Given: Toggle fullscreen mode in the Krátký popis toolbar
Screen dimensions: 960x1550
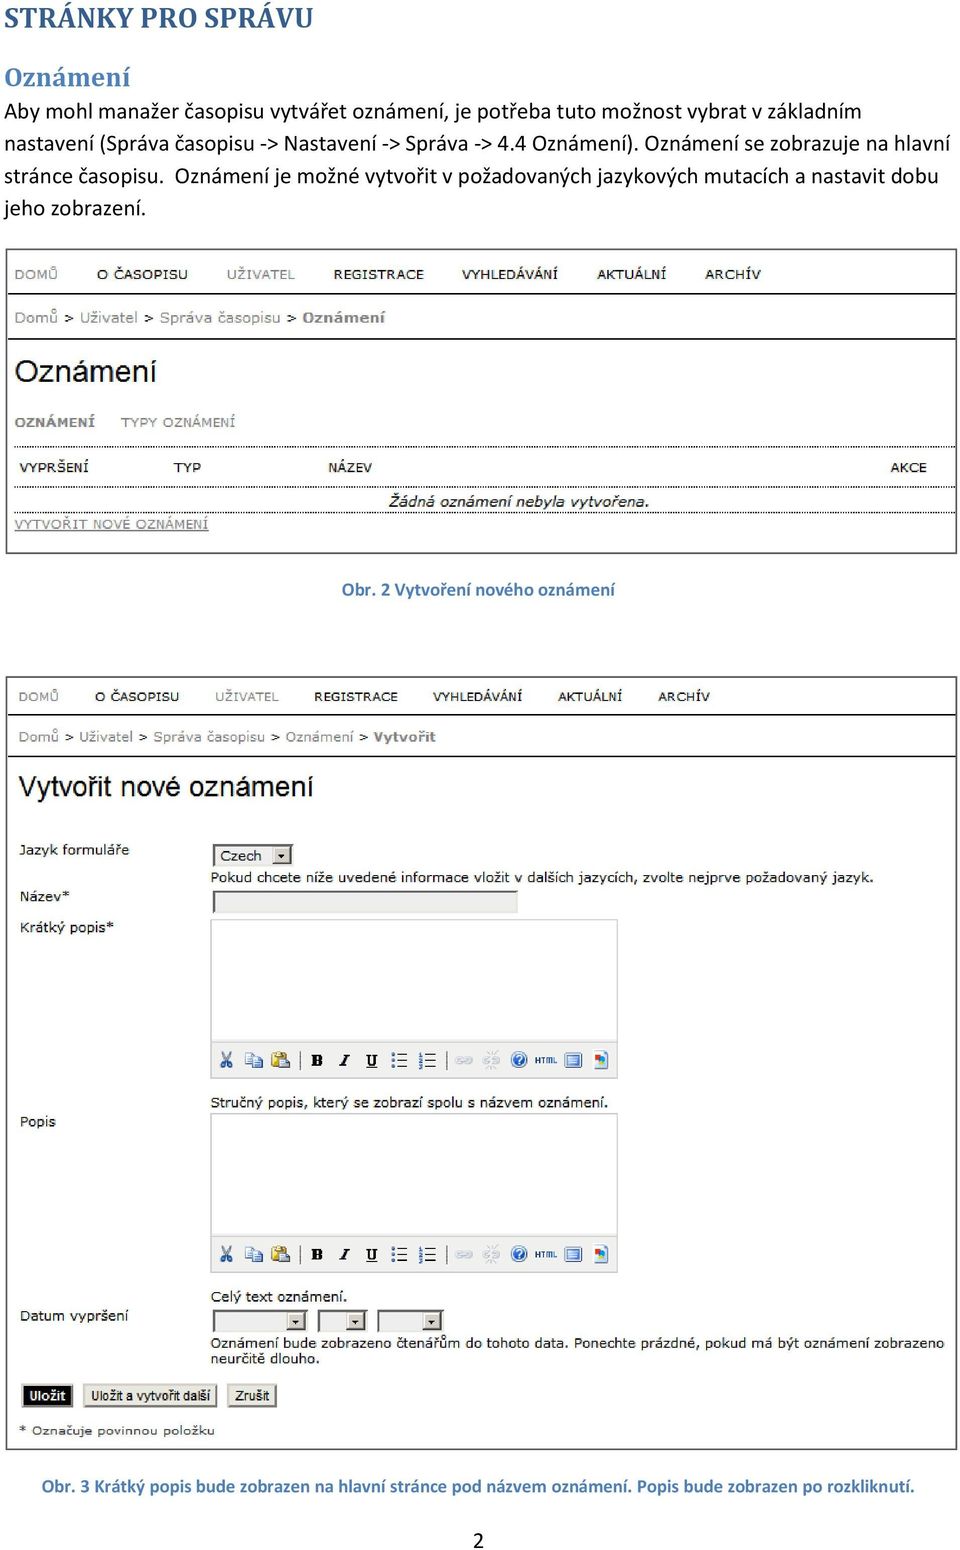Looking at the screenshot, I should point(573,1060).
